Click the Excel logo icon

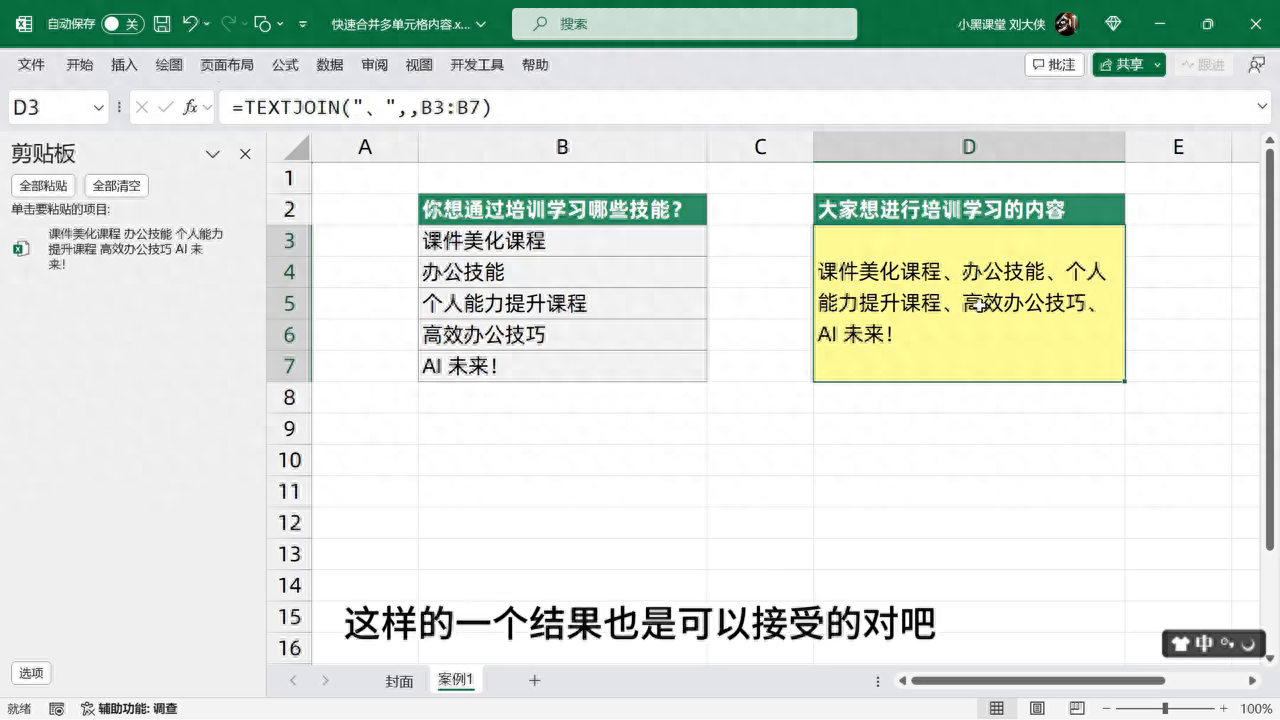tap(24, 23)
